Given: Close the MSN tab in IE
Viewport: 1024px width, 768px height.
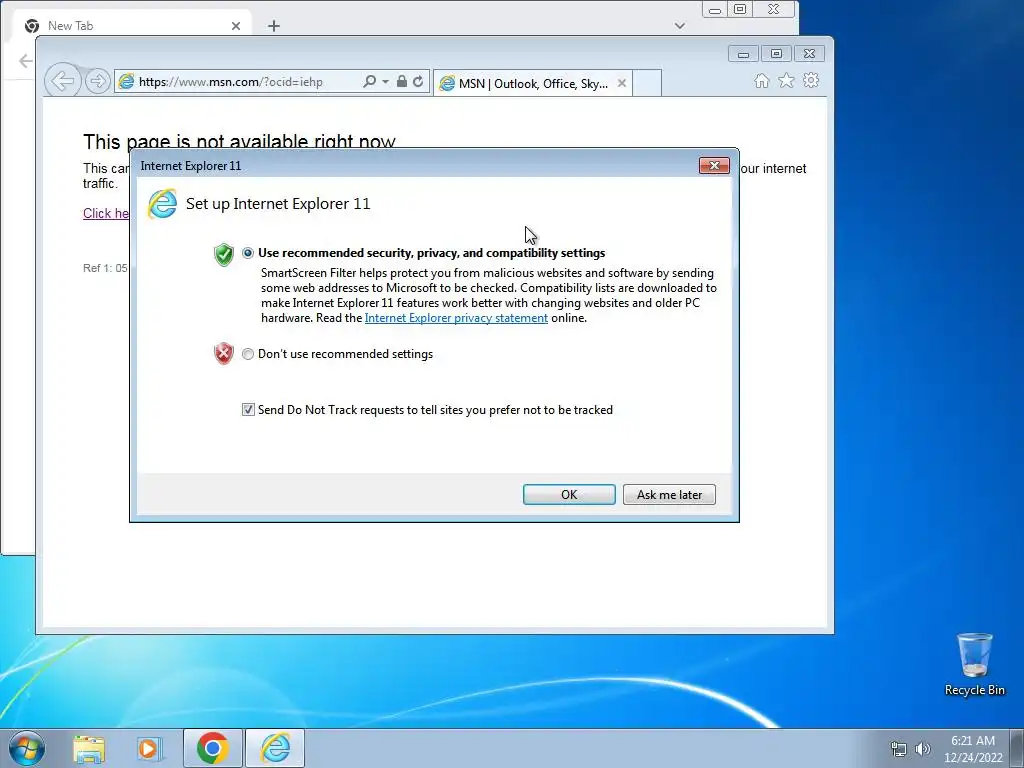Looking at the screenshot, I should click(622, 83).
